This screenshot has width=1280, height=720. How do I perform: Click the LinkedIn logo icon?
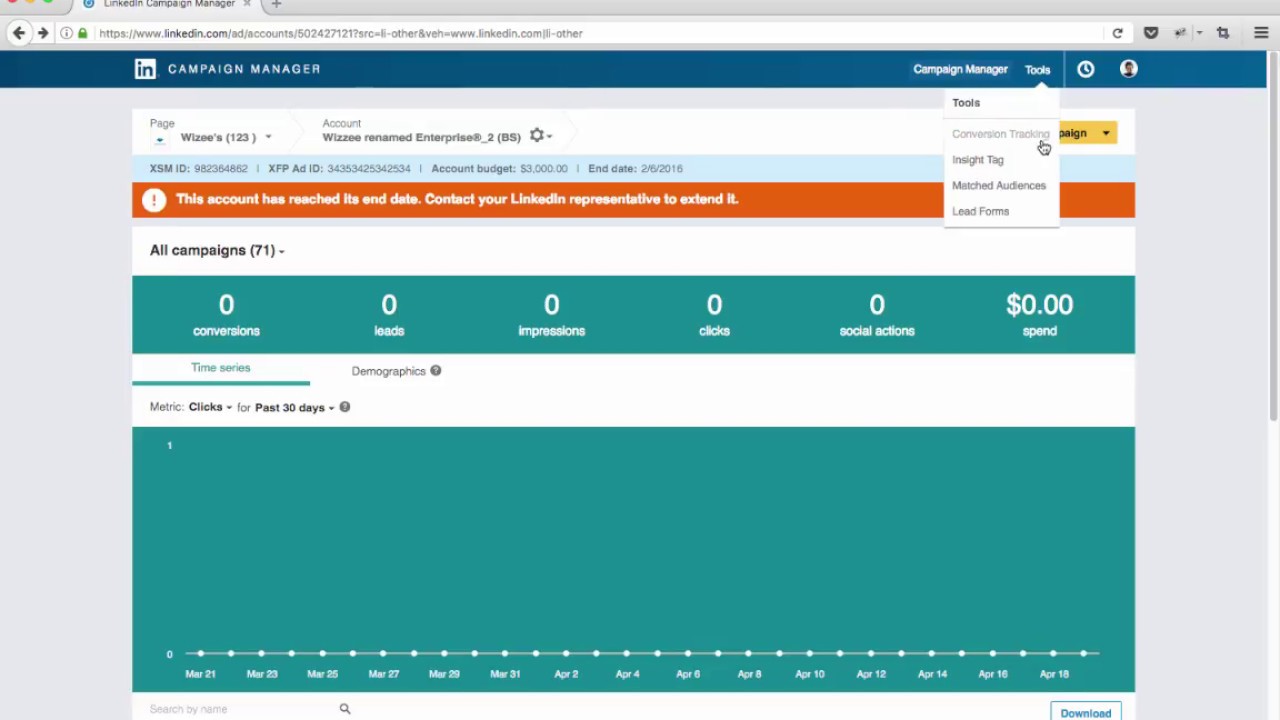pyautogui.click(x=145, y=69)
